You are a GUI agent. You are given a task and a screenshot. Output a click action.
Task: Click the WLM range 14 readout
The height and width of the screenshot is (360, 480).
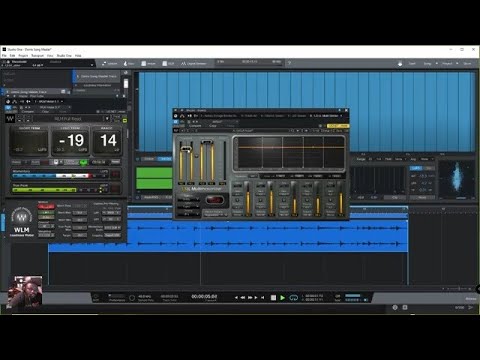(107, 141)
